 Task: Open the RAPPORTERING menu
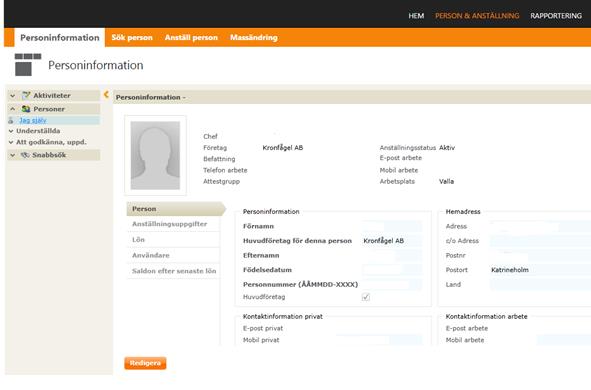click(556, 16)
